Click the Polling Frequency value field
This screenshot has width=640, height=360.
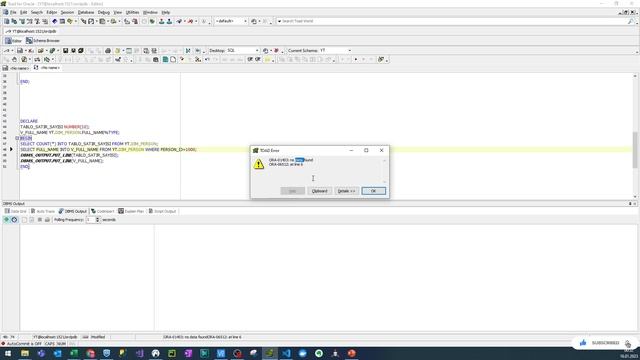click(90, 220)
